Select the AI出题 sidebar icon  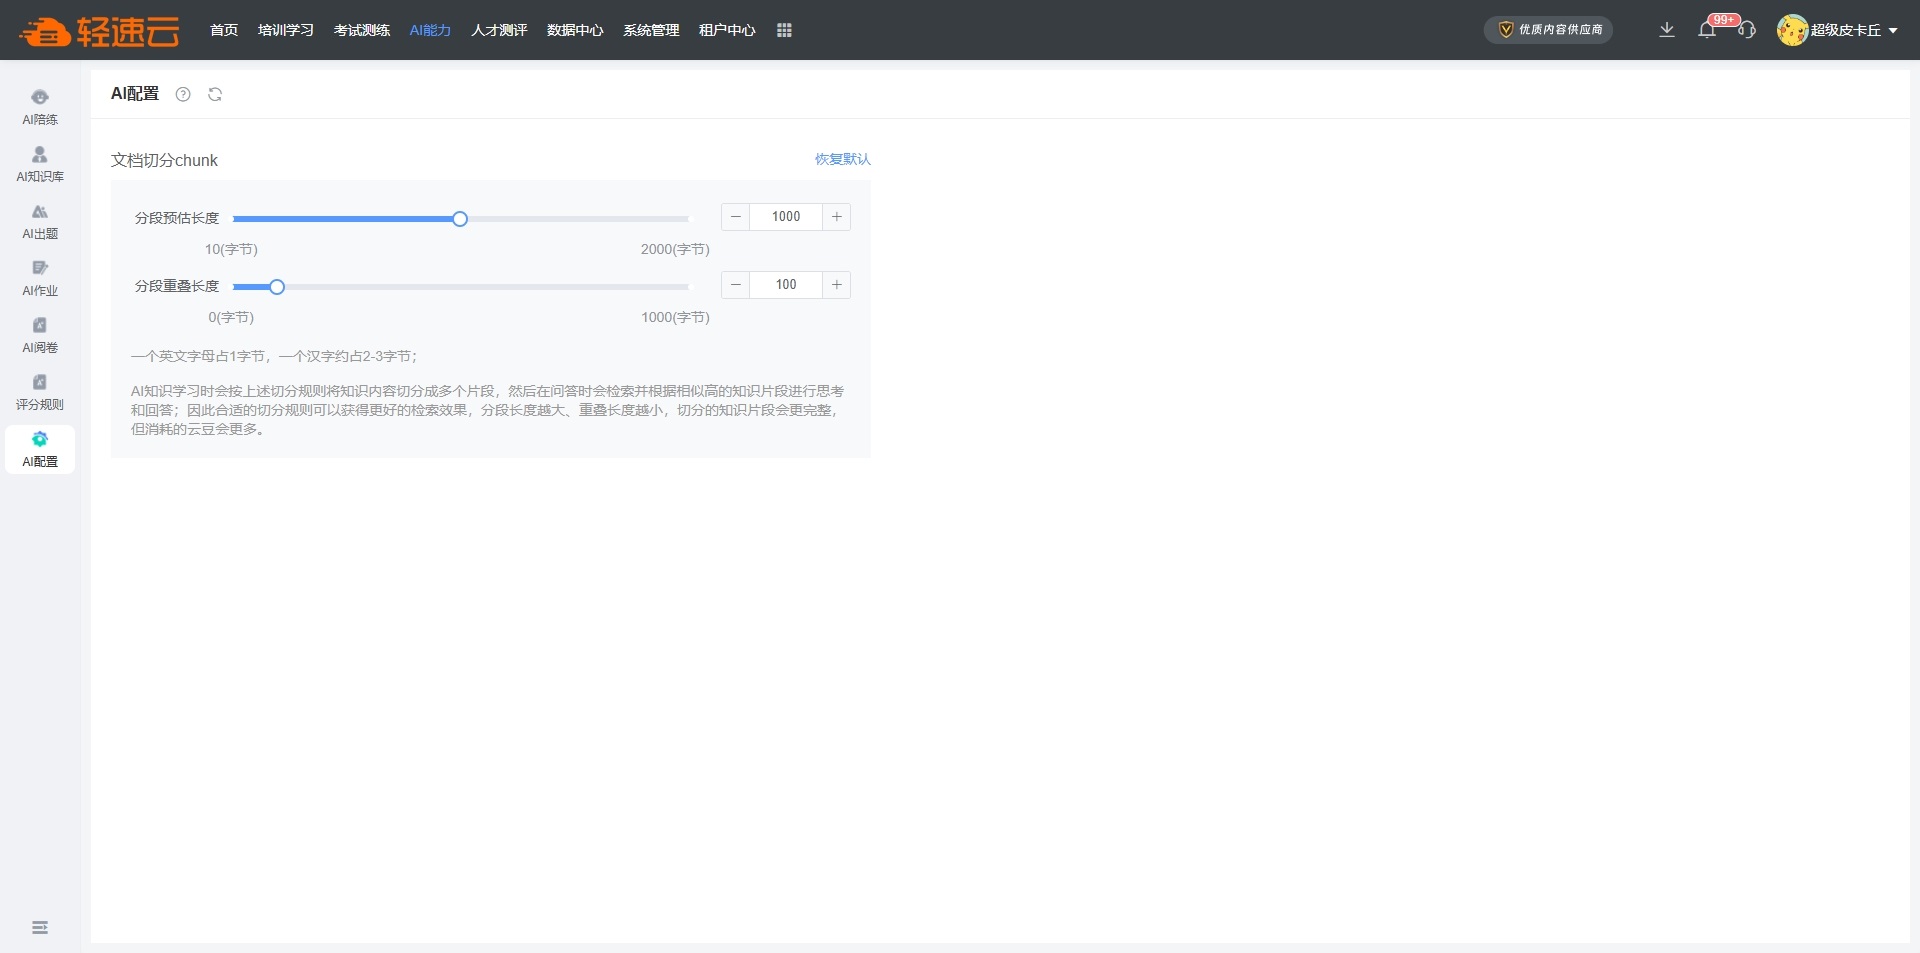point(40,221)
